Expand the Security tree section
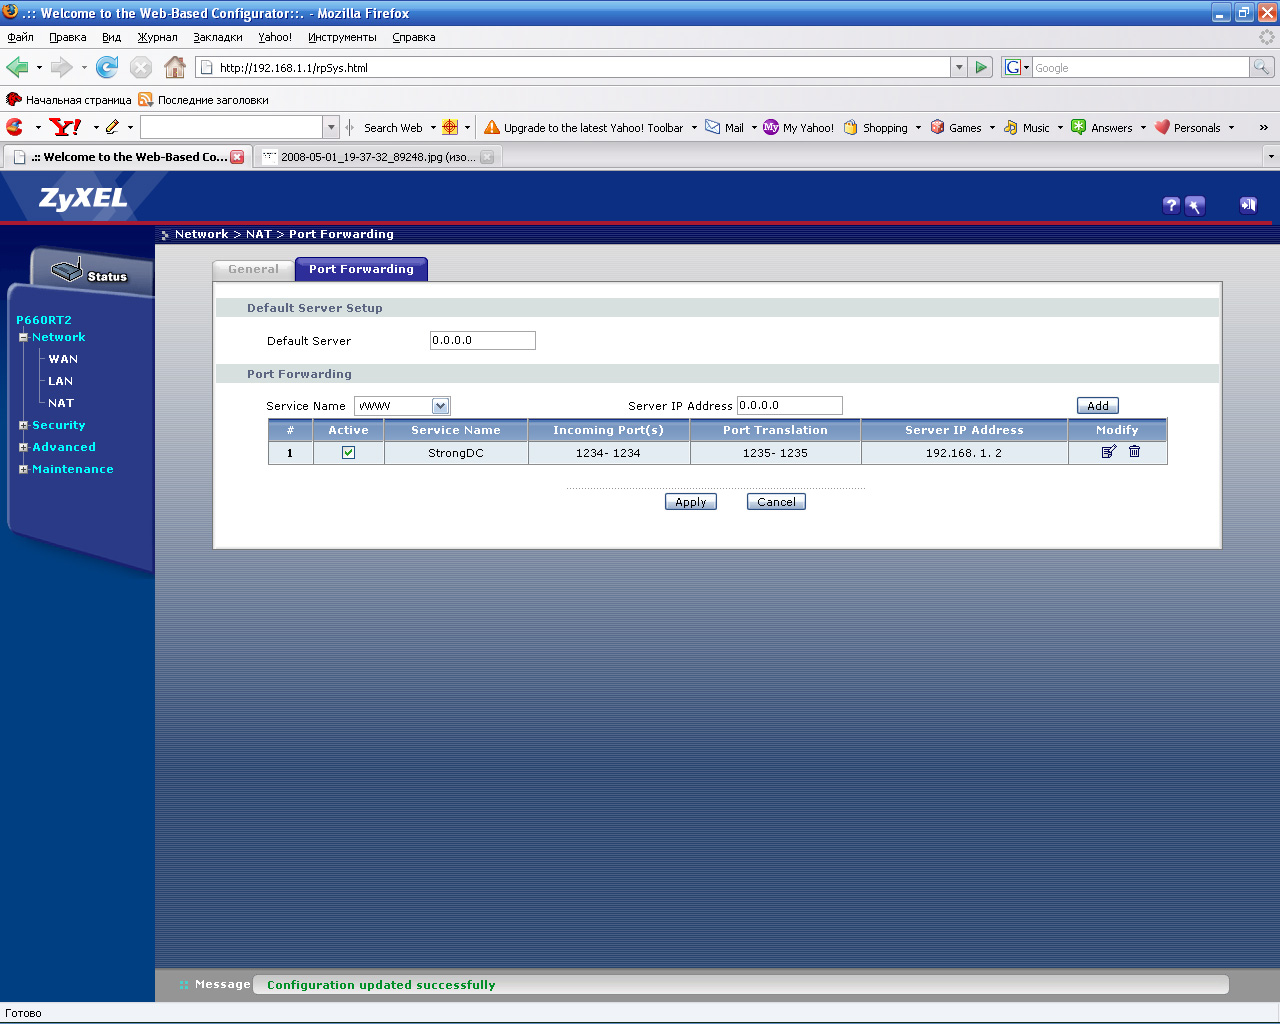Image resolution: width=1280 pixels, height=1024 pixels. click(x=23, y=425)
